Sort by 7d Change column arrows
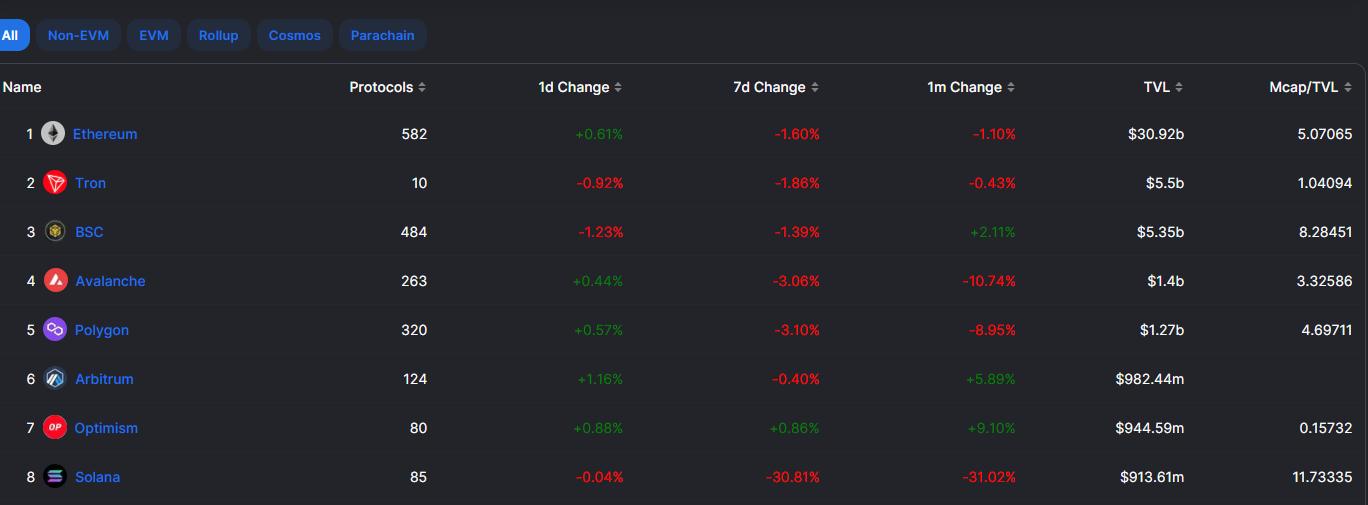 815,88
